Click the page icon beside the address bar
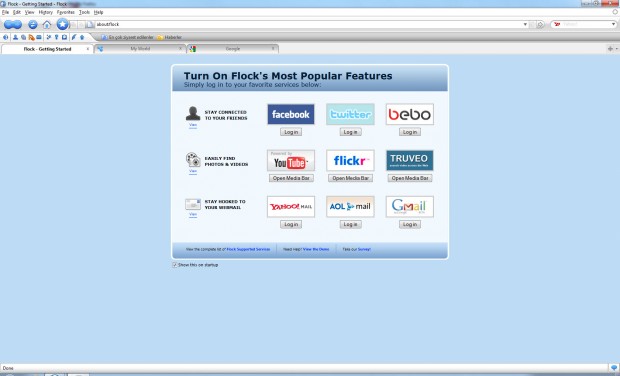 pos(90,25)
